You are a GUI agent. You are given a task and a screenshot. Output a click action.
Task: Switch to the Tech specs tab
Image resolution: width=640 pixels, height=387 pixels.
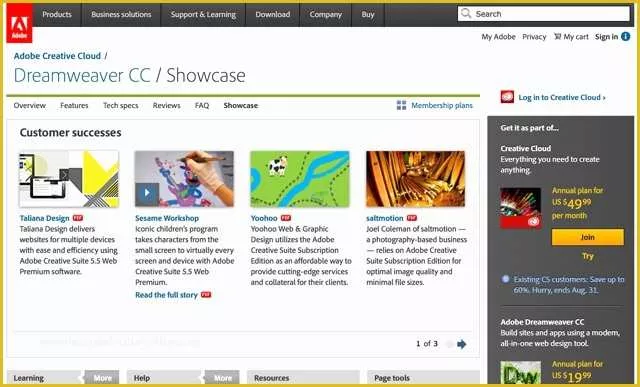(x=120, y=105)
